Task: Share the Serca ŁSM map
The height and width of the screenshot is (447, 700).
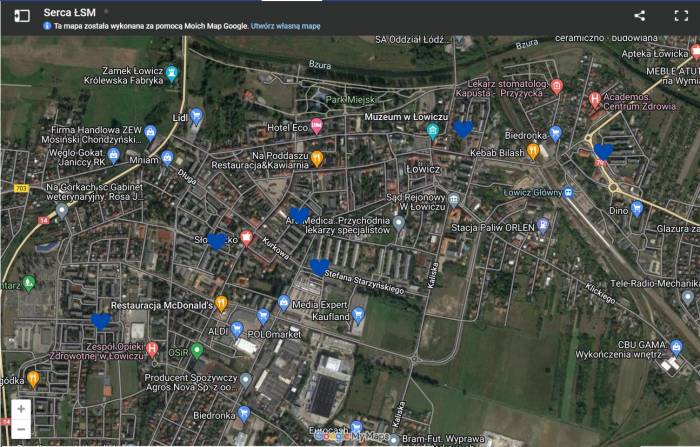Action: point(639,16)
